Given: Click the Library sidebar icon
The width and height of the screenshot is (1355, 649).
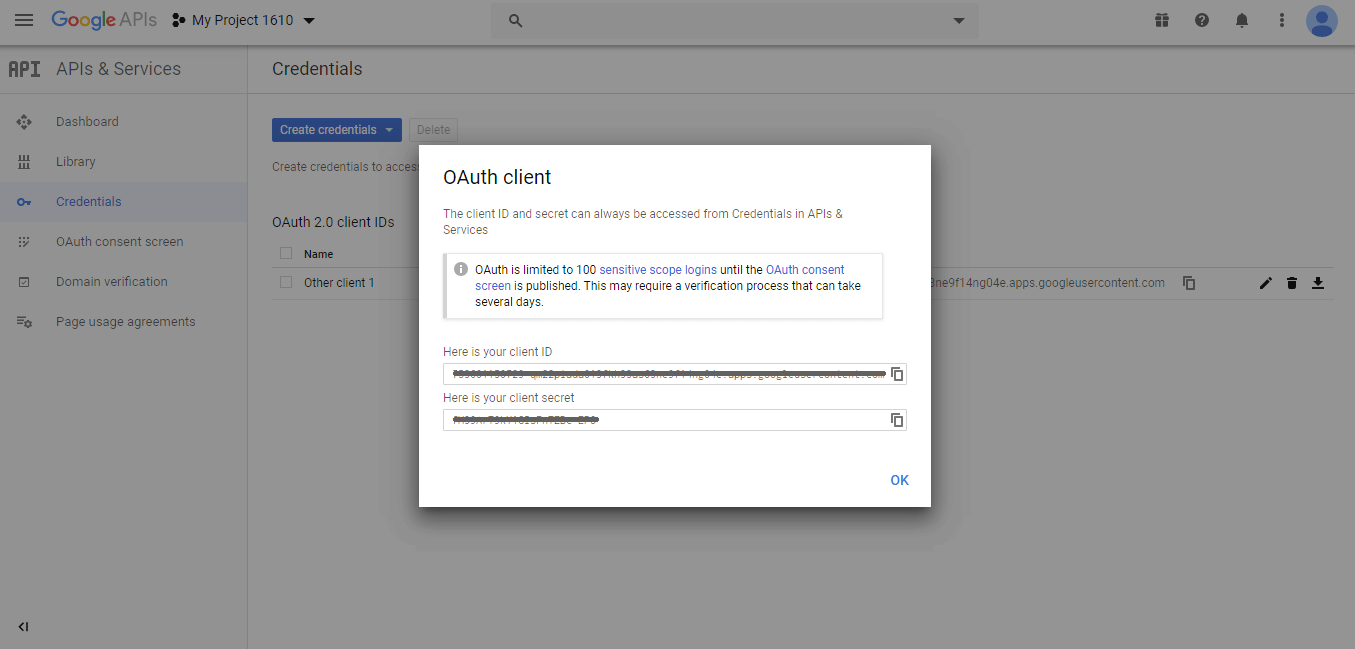Looking at the screenshot, I should 24,162.
